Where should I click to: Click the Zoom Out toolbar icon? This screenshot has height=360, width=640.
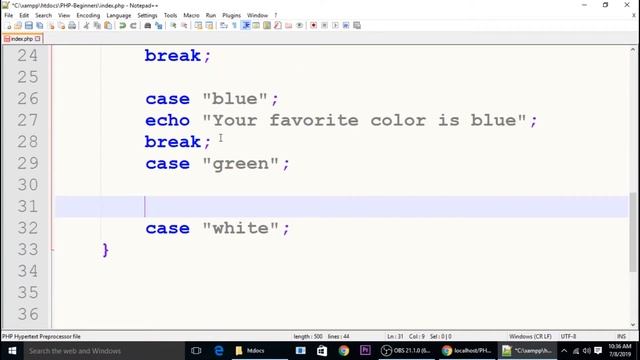tap(184, 26)
